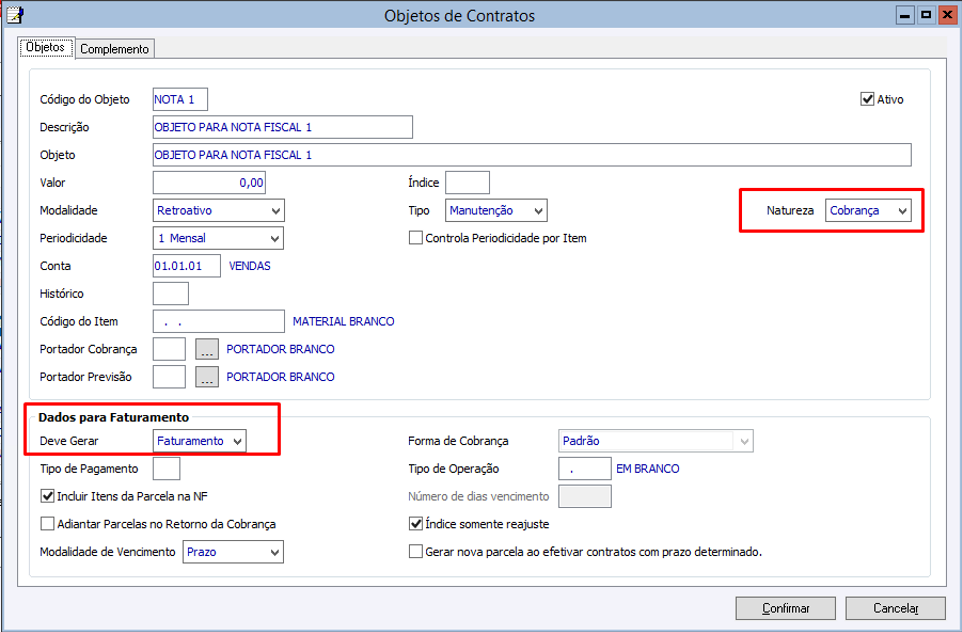Screen dimensions: 962x632
Task: Enable Adiantar Parcelas no Retorno da Cobrança
Action: 47,524
